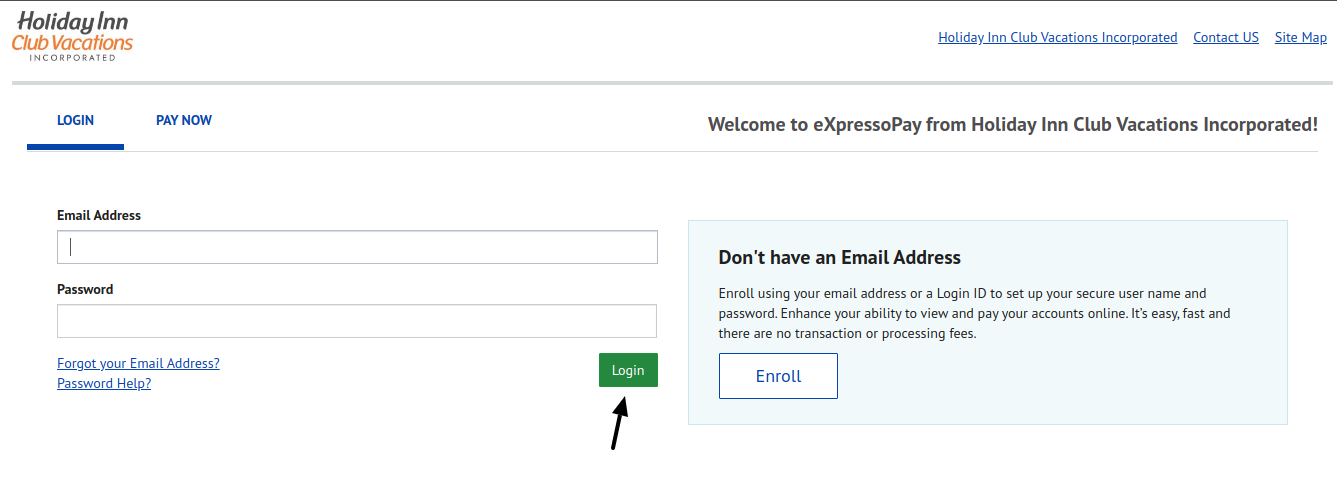Open the Forgot your Email Address link
Screen dimensions: 1337x501
138,364
